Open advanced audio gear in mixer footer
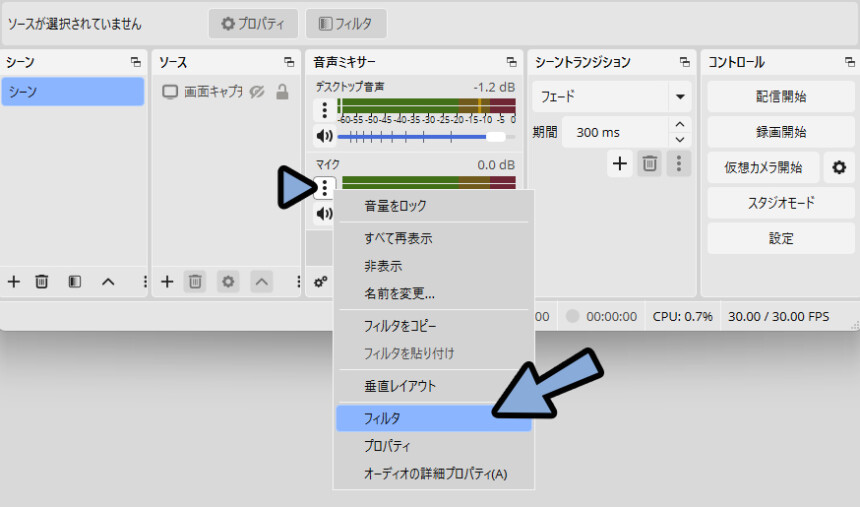The height and width of the screenshot is (507, 860). pos(320,282)
